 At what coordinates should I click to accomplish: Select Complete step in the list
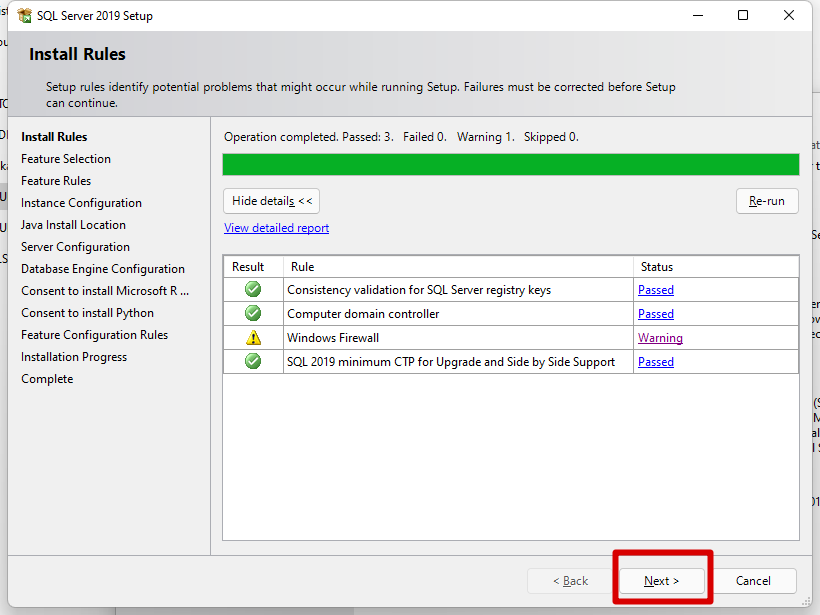[x=47, y=379]
